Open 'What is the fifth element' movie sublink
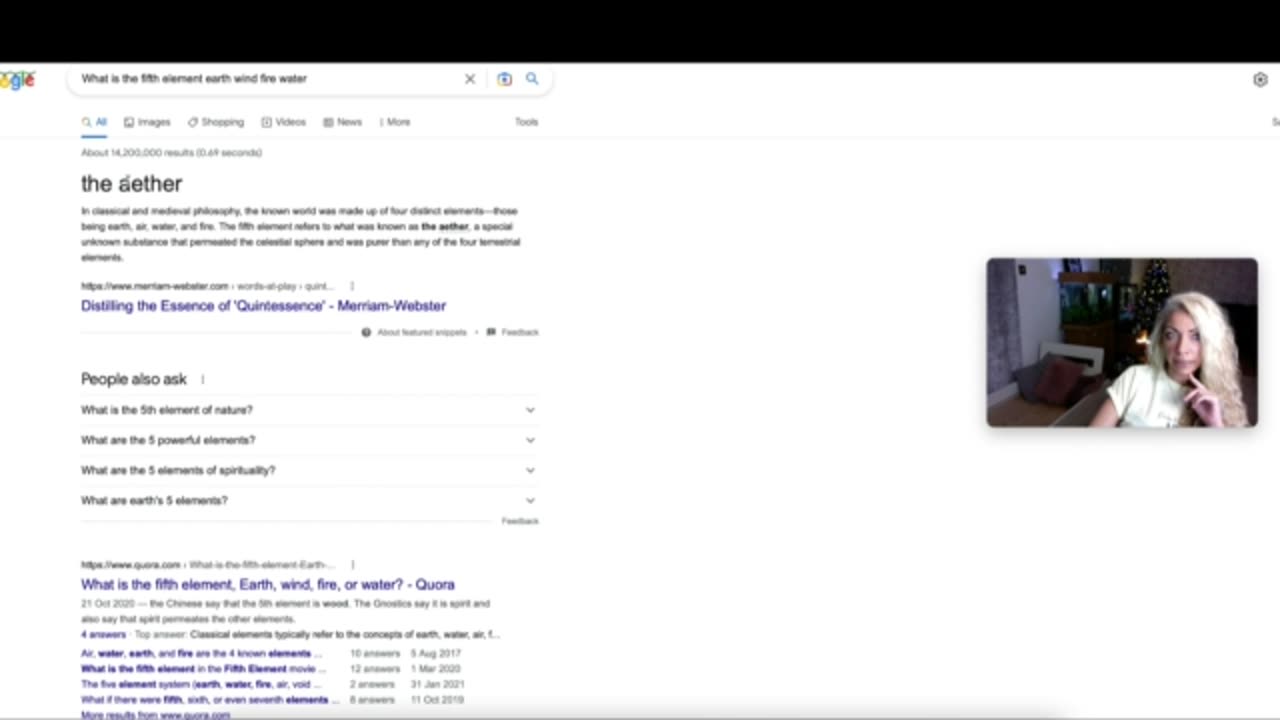 (204, 668)
